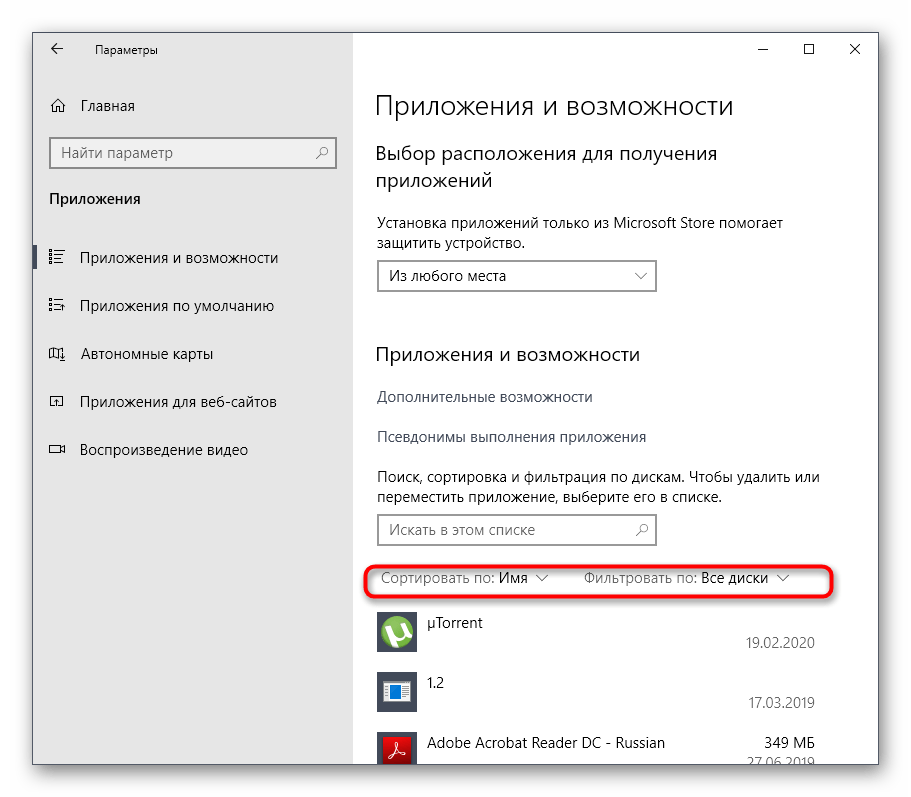Click the µTorrent app icon
The image size is (911, 797).
coord(396,632)
